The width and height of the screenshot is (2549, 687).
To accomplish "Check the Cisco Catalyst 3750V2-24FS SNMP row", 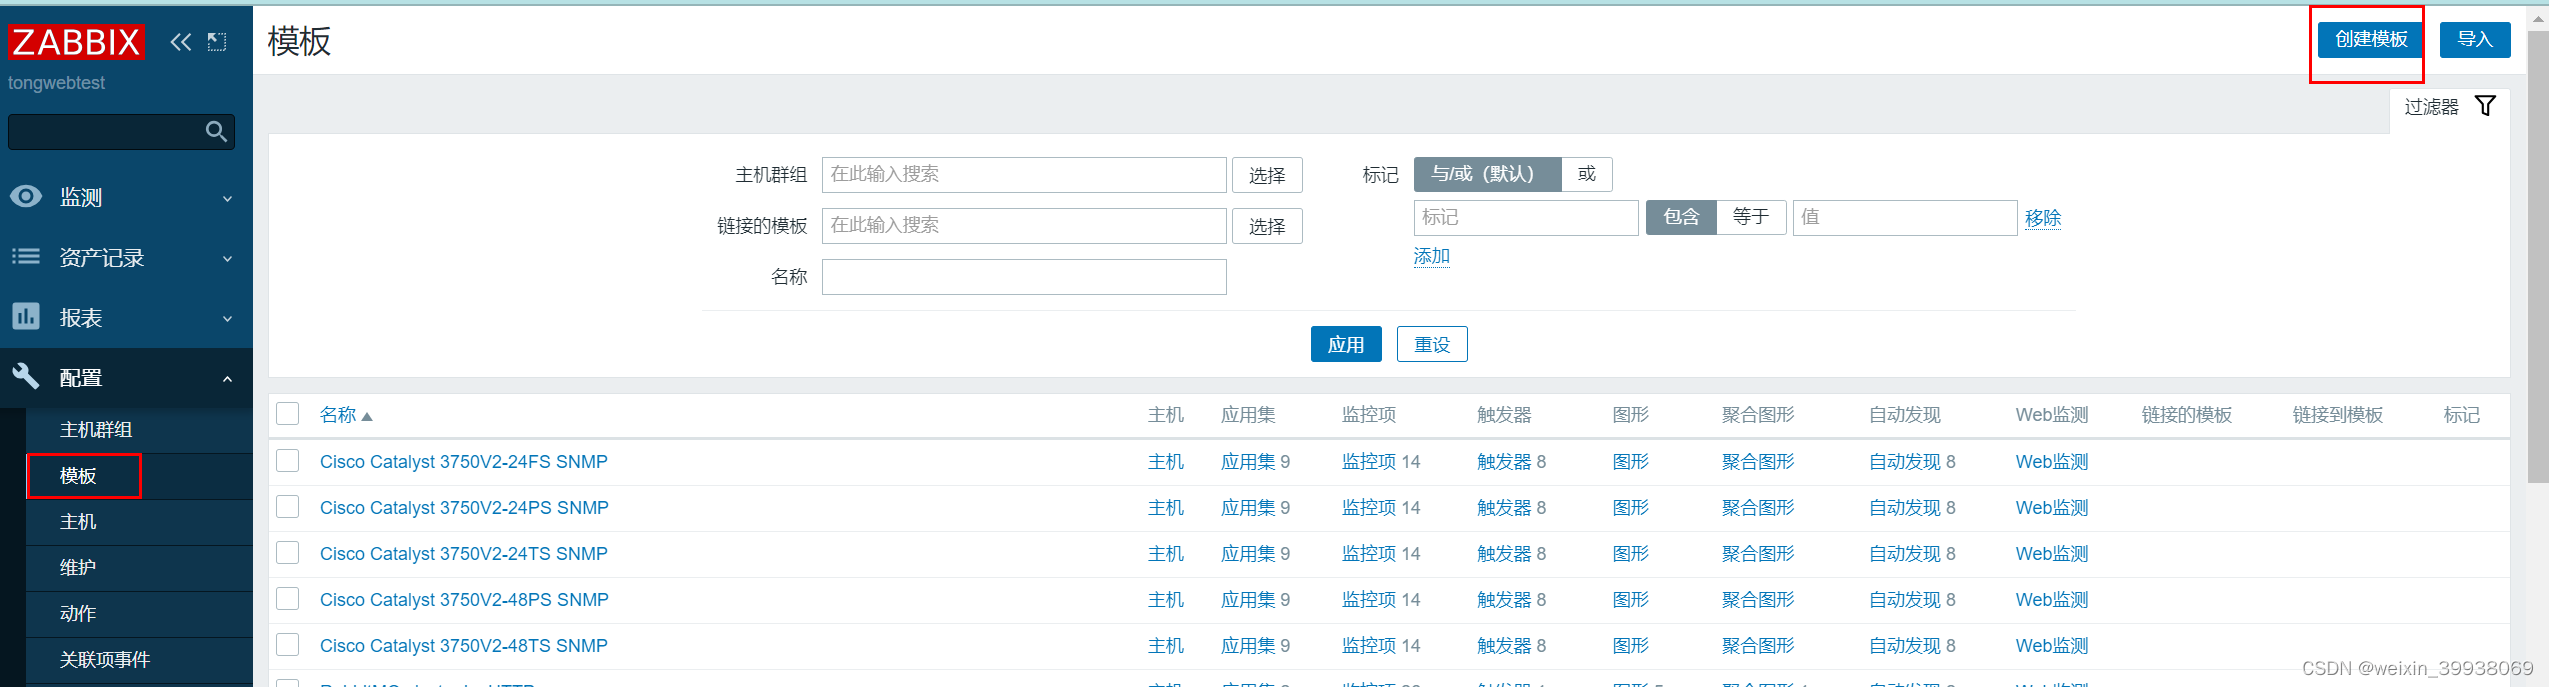I will pyautogui.click(x=288, y=460).
